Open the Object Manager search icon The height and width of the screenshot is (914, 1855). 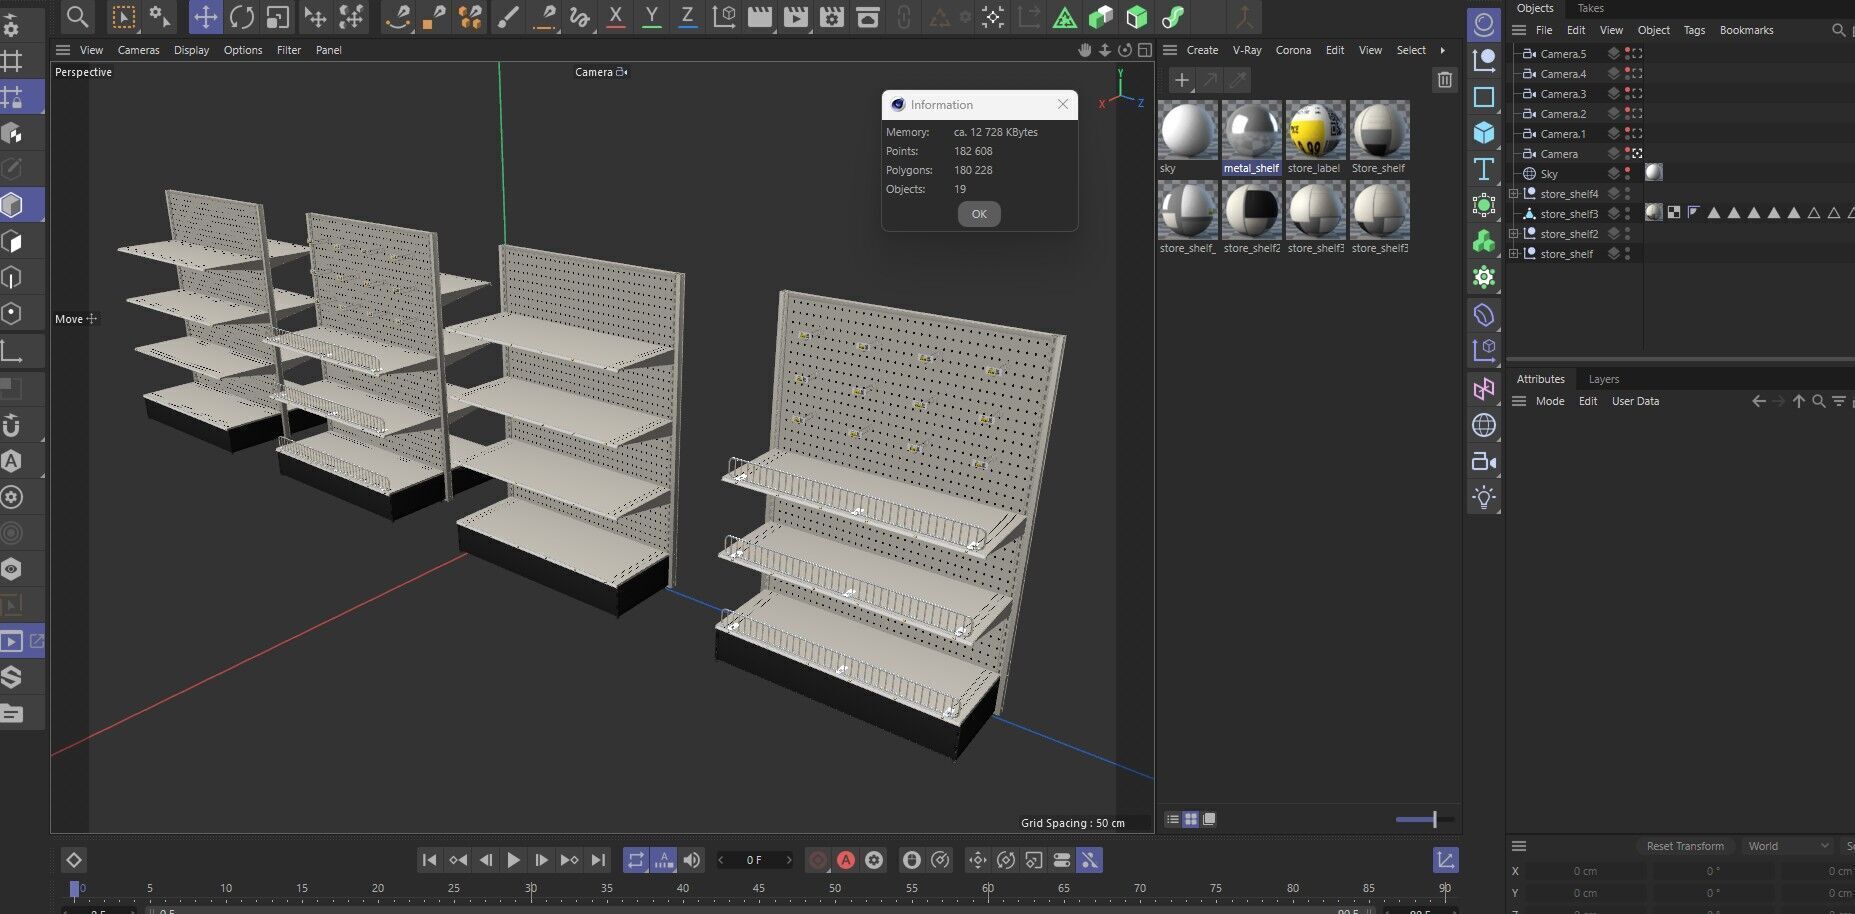point(1838,30)
